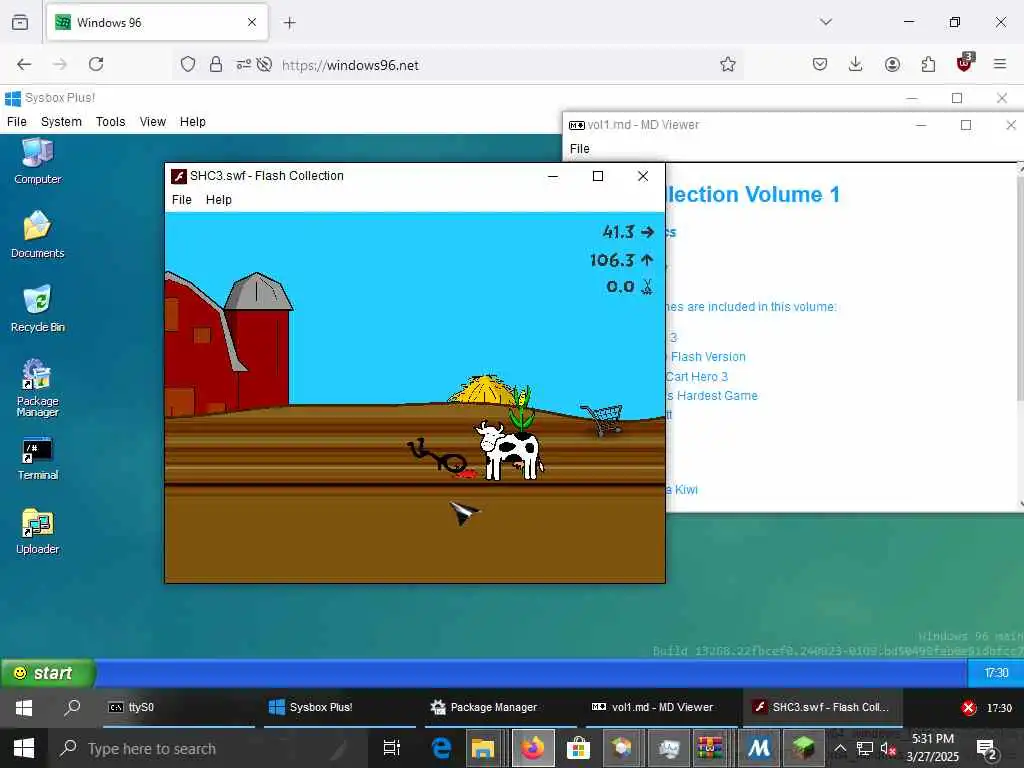Close the Windows 96 browser tab

pyautogui.click(x=252, y=22)
